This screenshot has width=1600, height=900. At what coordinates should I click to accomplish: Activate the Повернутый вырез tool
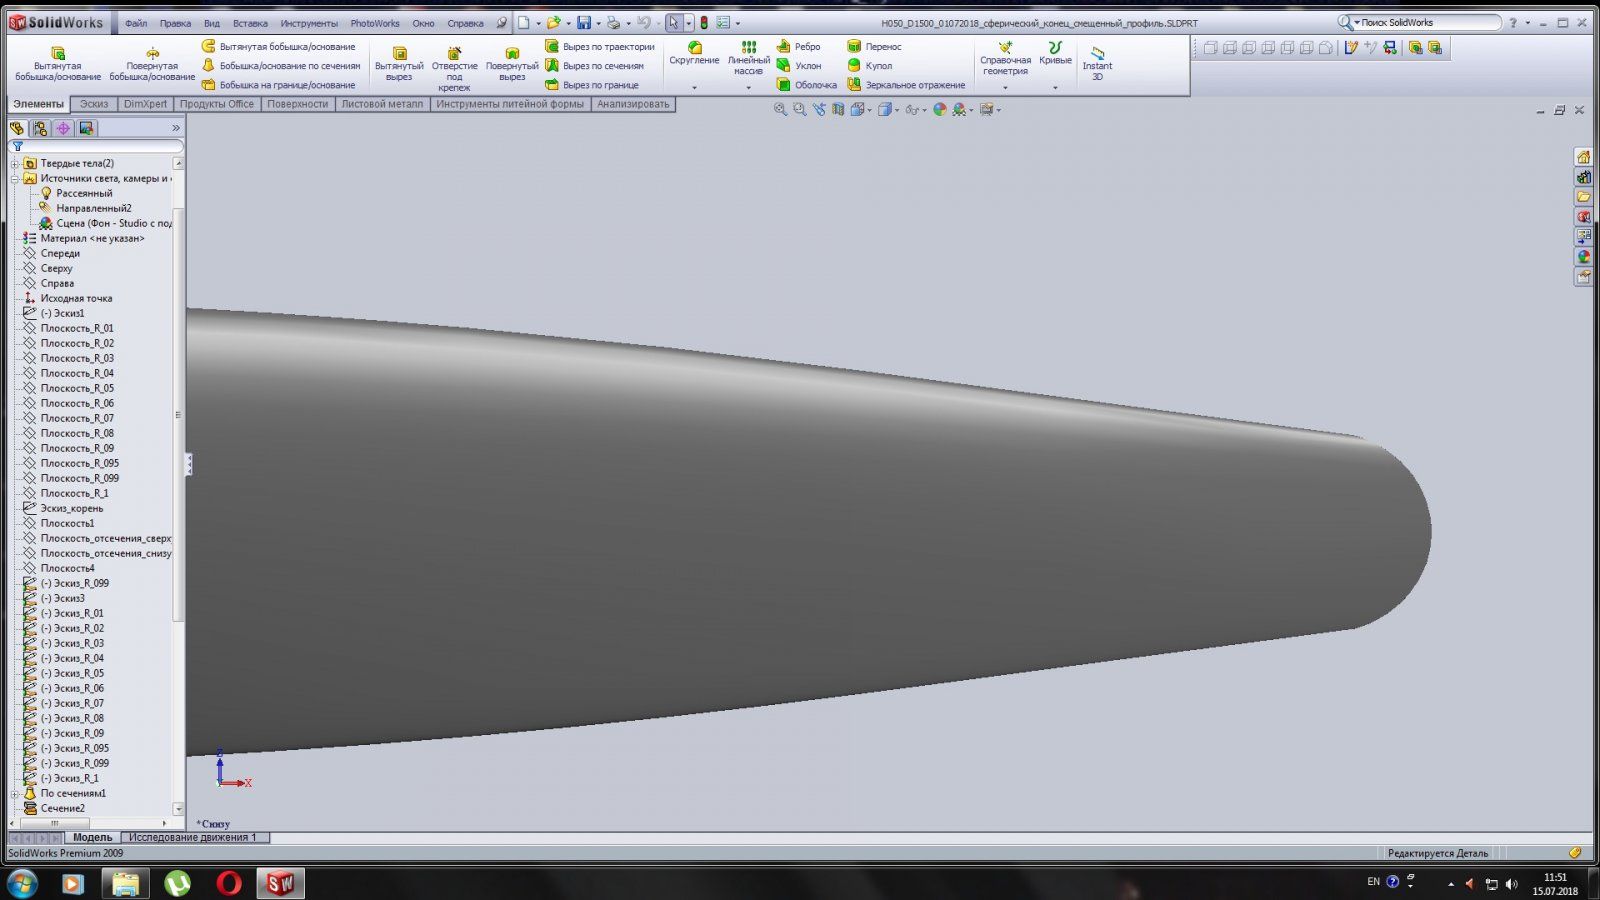[512, 62]
